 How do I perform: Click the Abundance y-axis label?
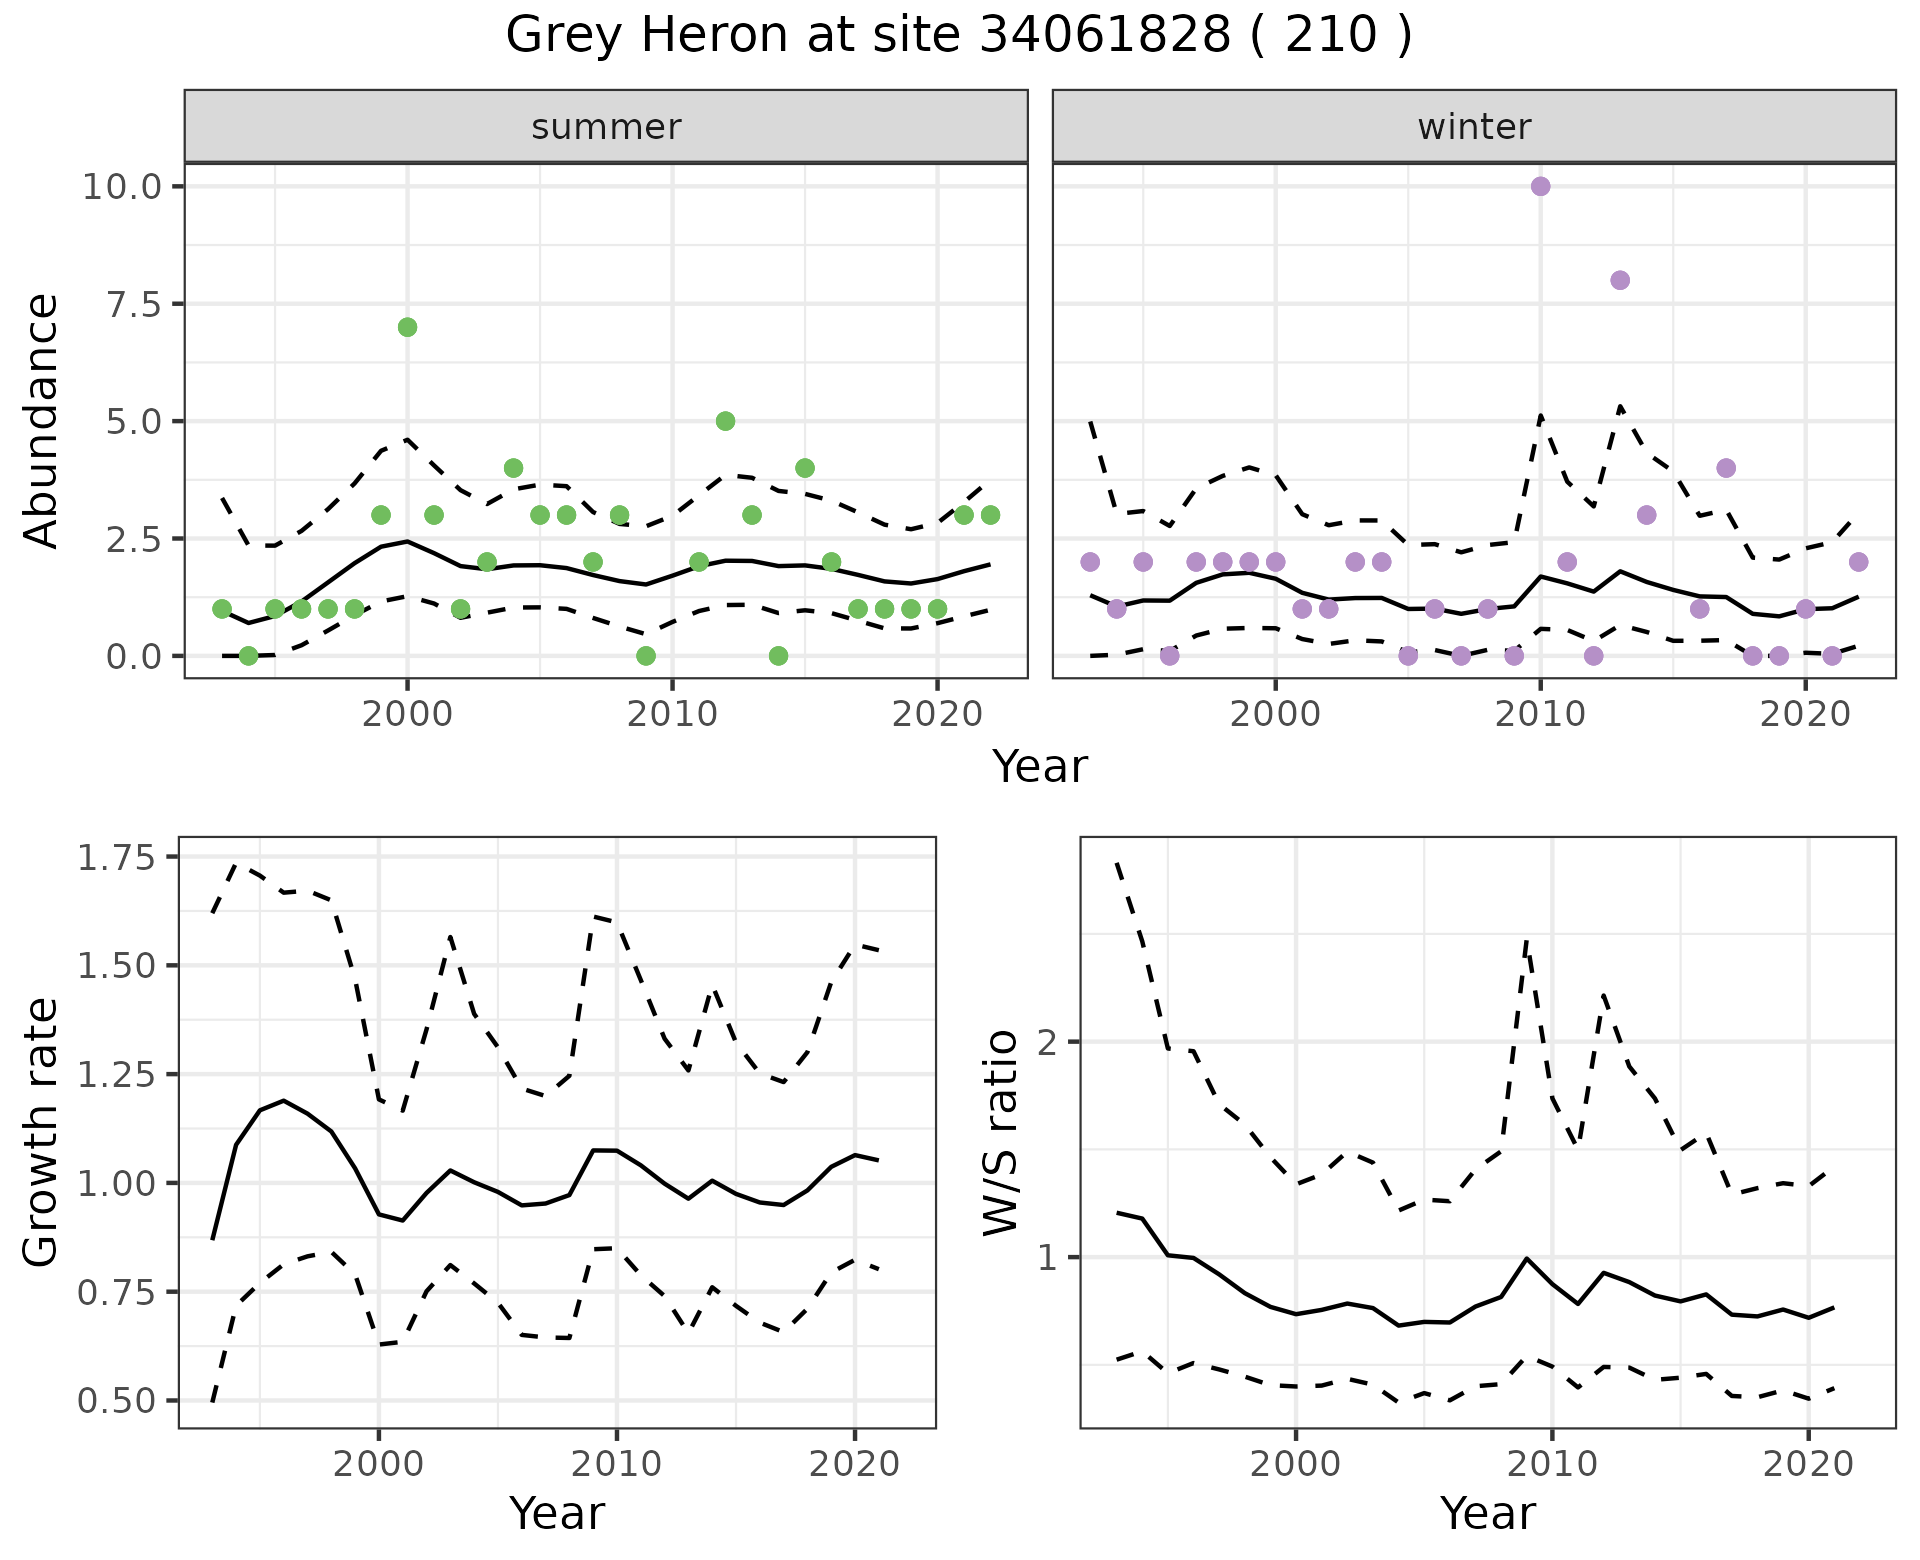(41, 420)
